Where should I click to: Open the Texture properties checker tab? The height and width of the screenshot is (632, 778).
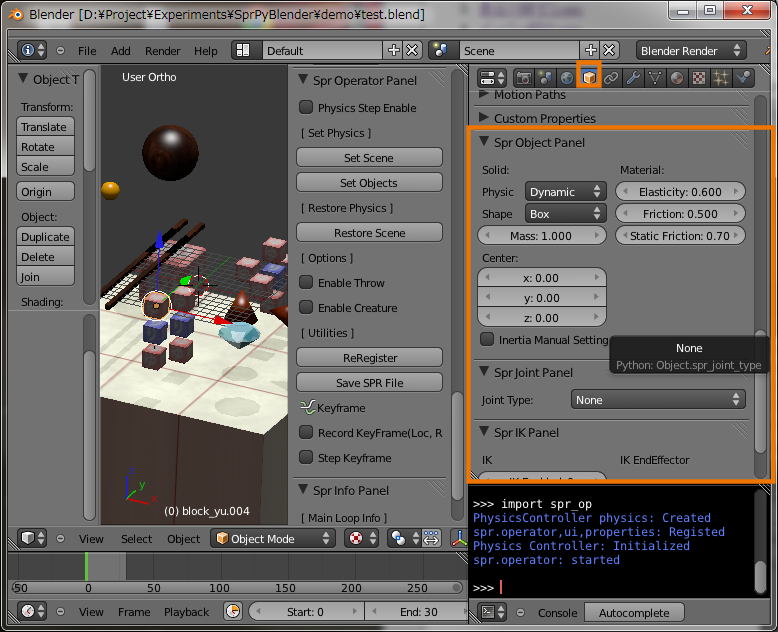(x=699, y=78)
